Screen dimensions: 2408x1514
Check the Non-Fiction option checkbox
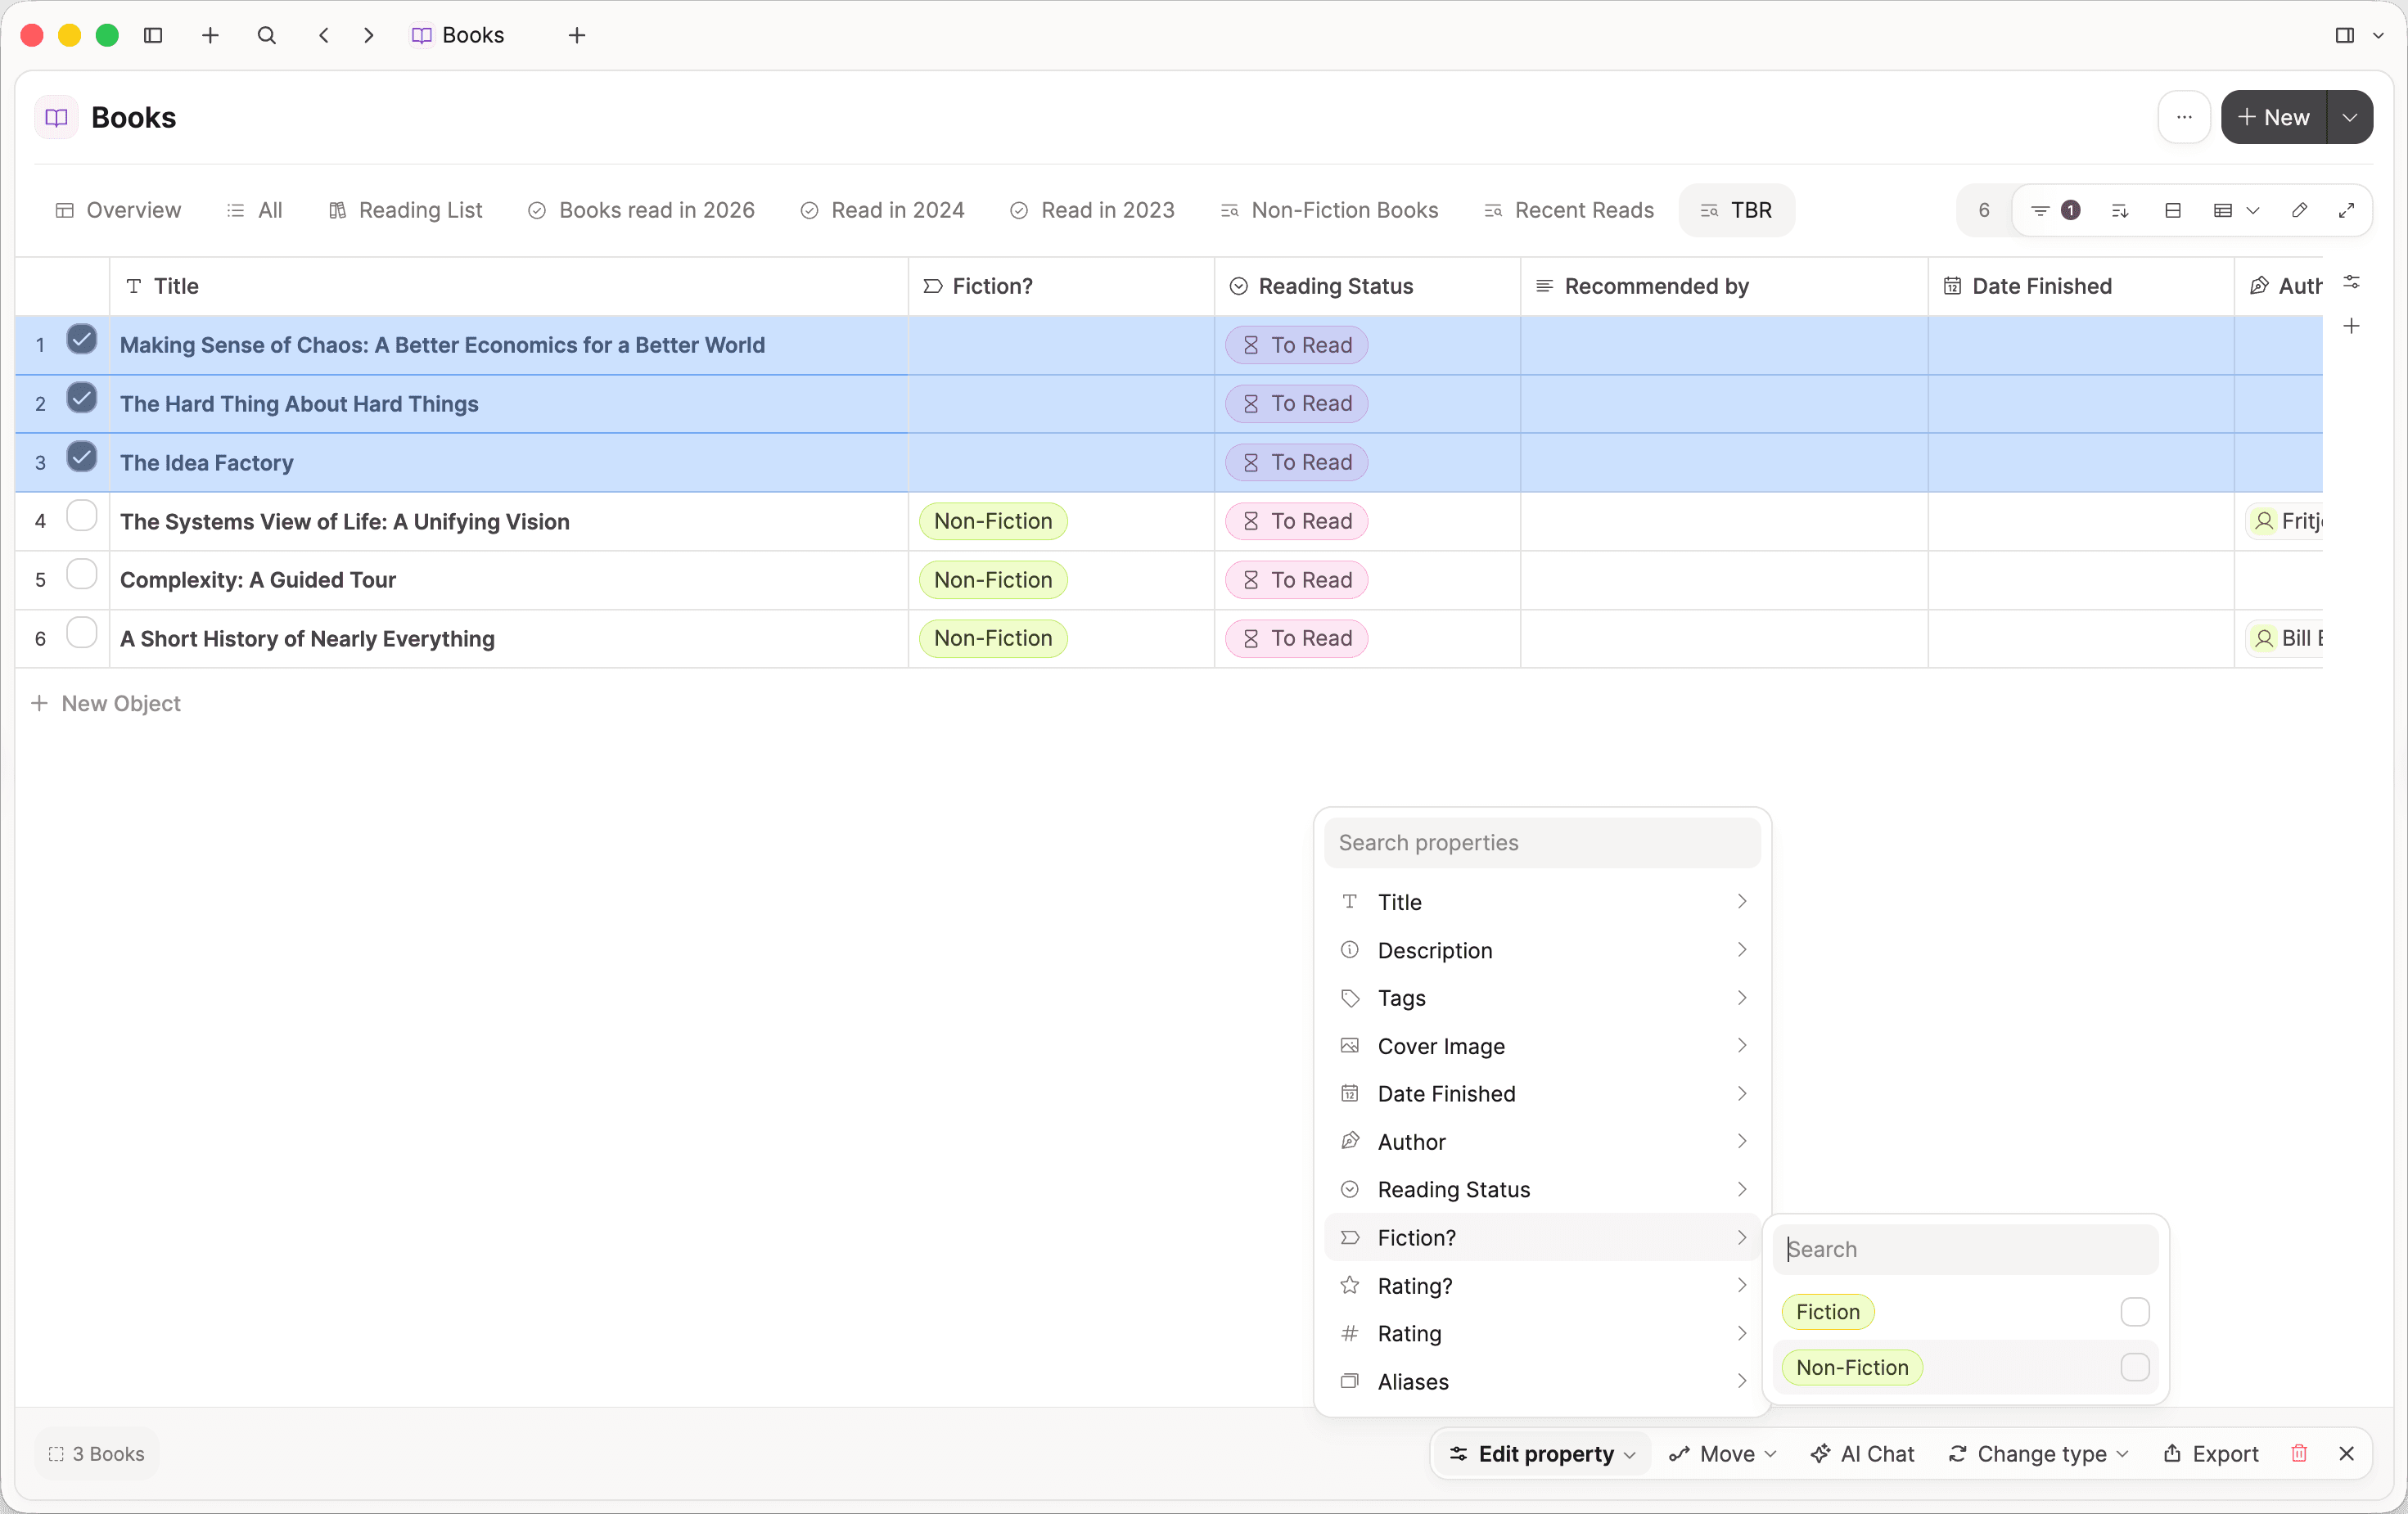2134,1367
